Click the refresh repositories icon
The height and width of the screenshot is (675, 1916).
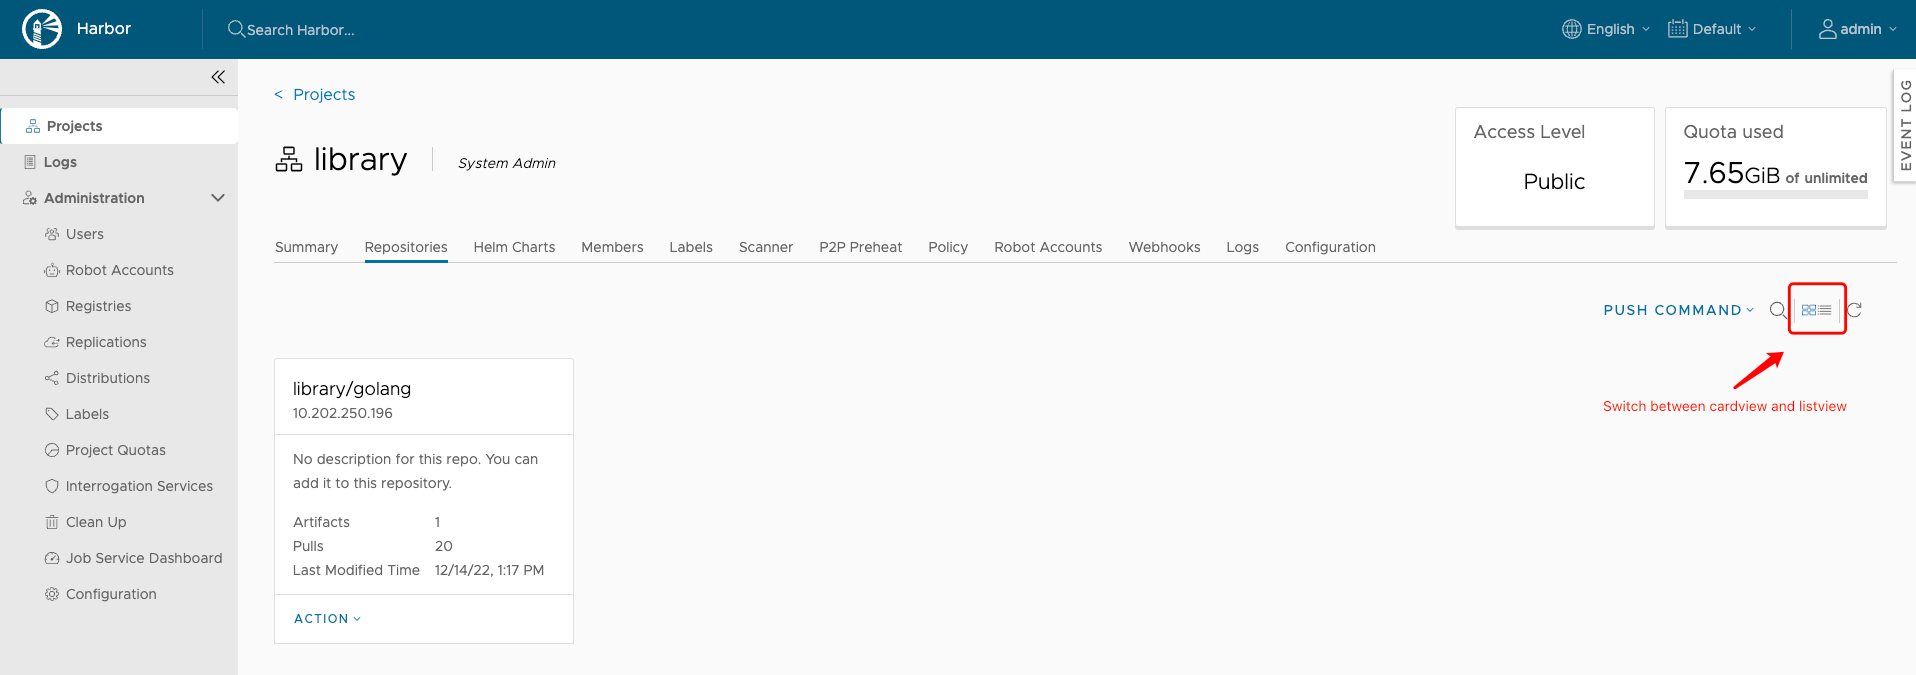(1855, 310)
